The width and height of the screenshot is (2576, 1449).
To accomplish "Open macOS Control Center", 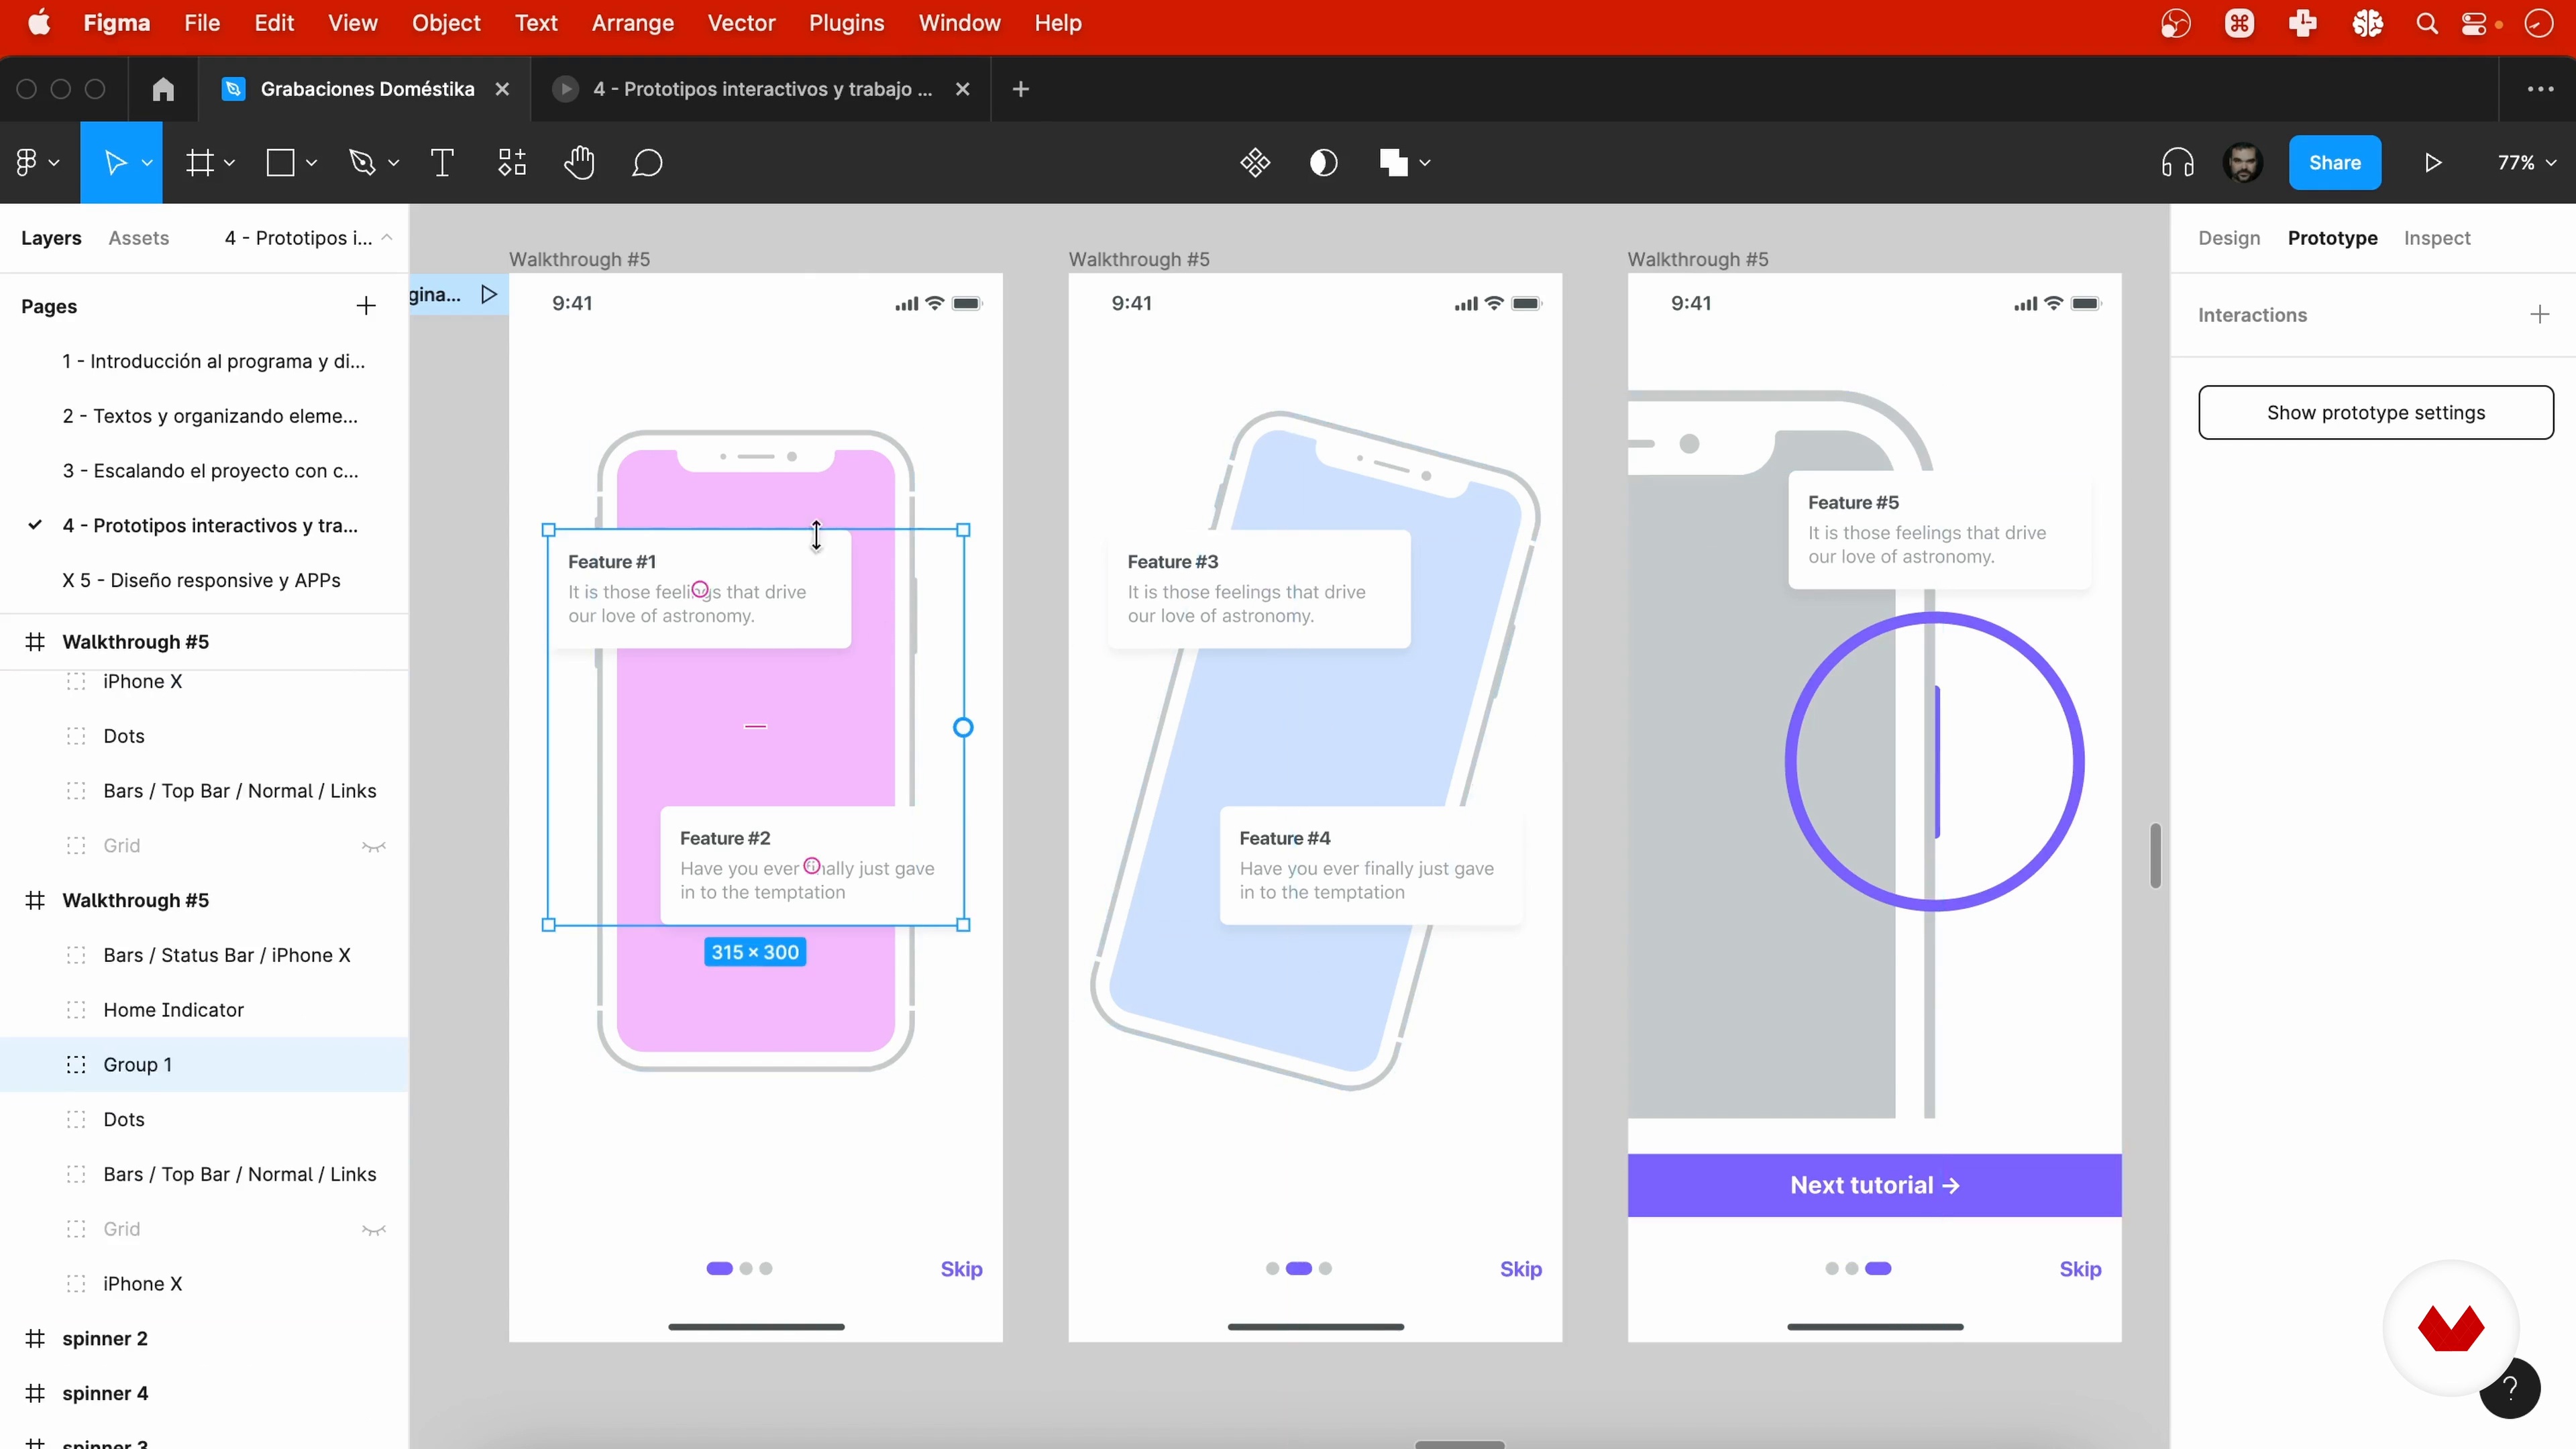I will [x=2474, y=23].
